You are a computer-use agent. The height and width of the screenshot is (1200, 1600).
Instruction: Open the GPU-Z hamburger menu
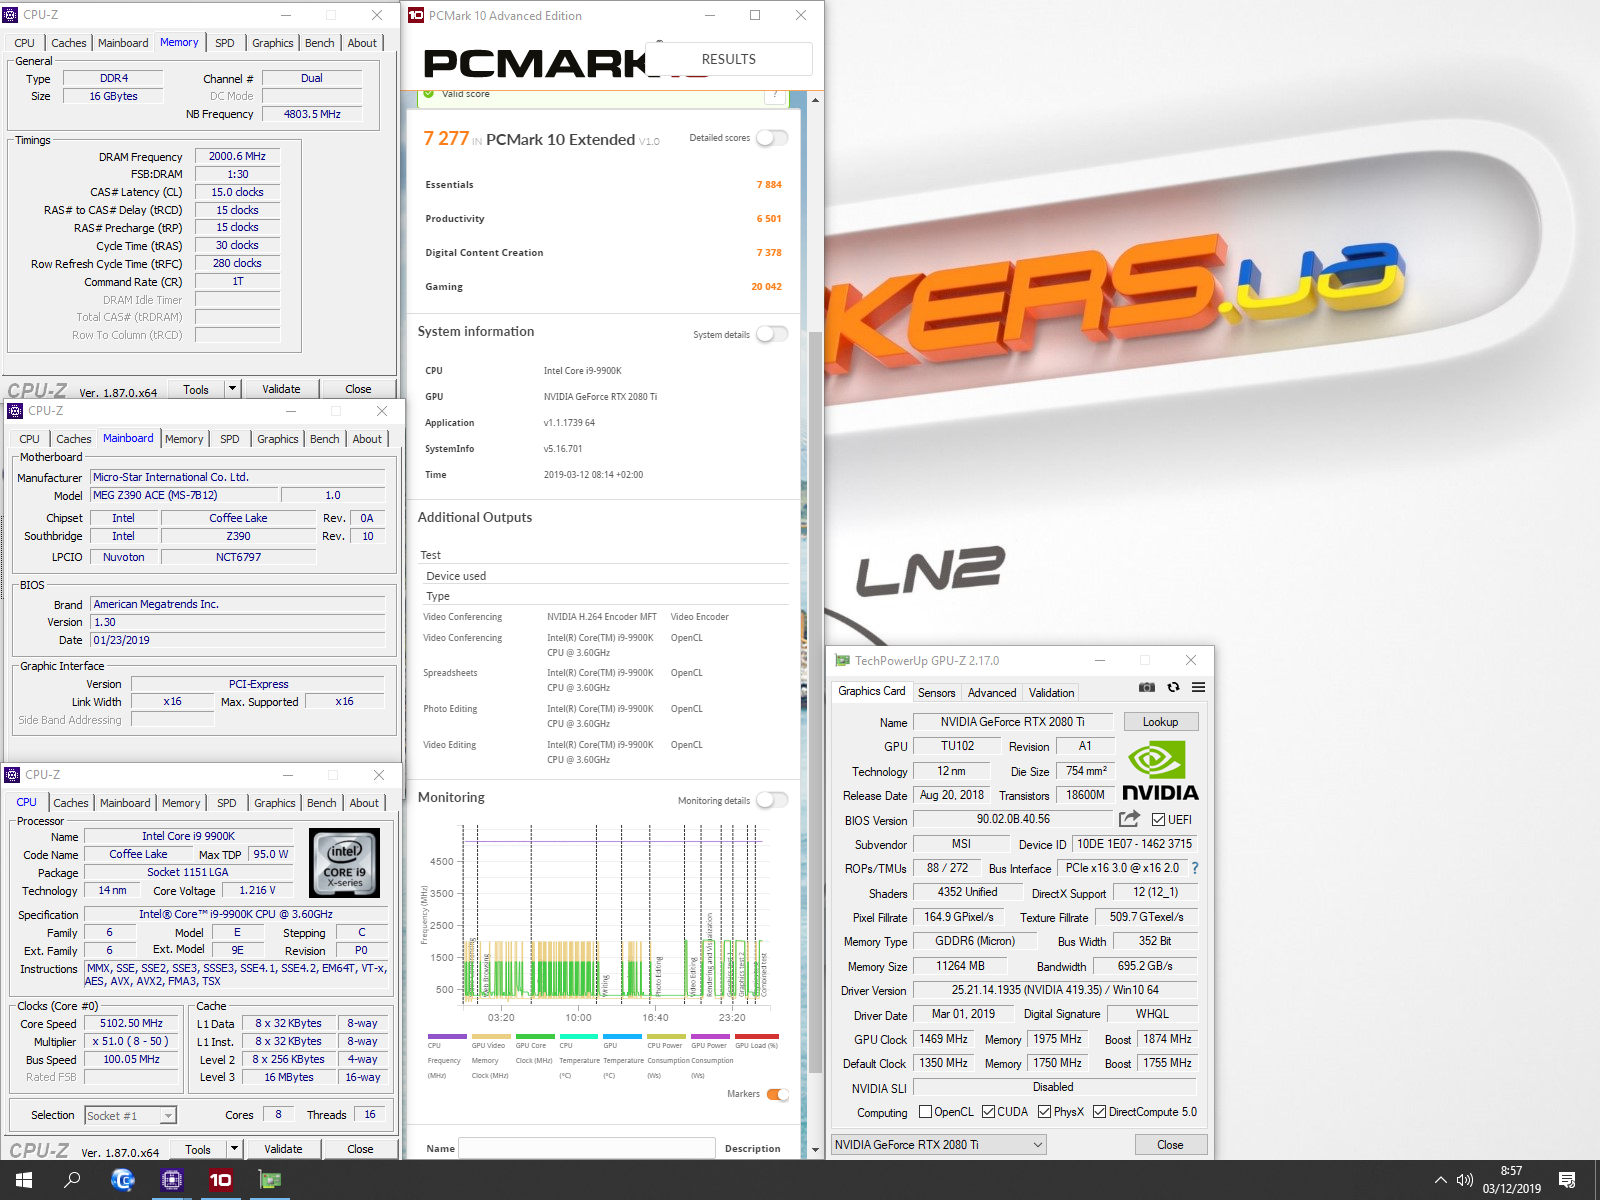pos(1198,687)
